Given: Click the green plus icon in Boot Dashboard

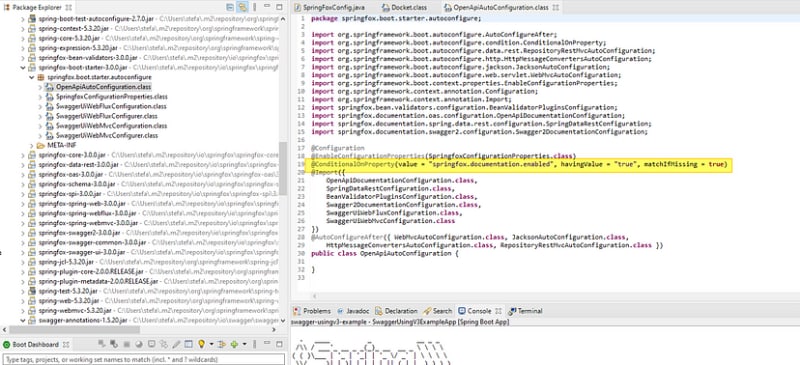Looking at the screenshot, I should pos(235,344).
